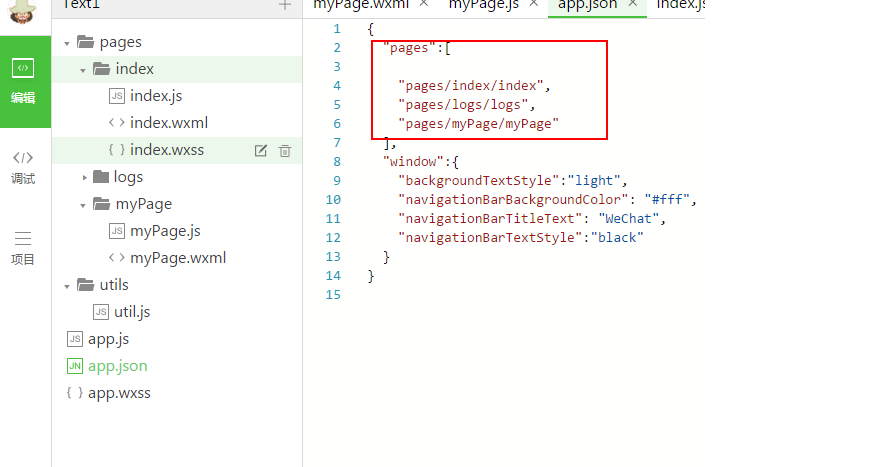Collapse the pages folder arrow
Screen dimensions: 881x467
coord(67,43)
